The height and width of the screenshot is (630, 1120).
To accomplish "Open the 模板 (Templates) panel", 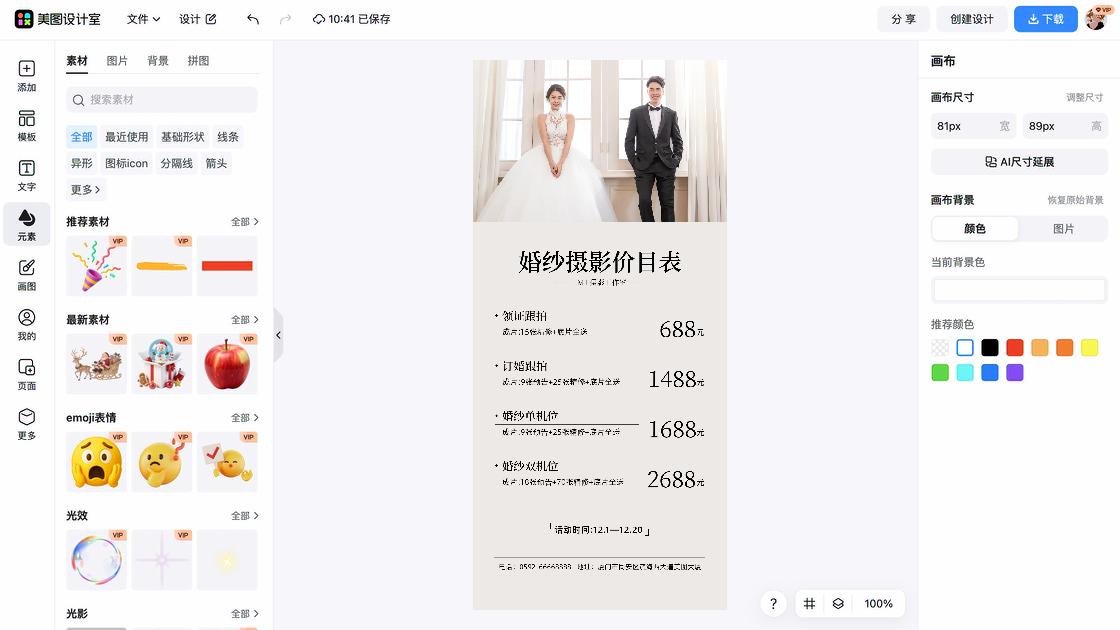I will [26, 127].
